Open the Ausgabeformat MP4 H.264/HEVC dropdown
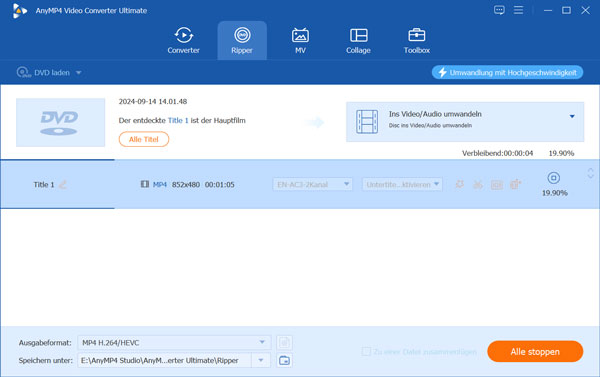This screenshot has height=377, width=600. 174,343
